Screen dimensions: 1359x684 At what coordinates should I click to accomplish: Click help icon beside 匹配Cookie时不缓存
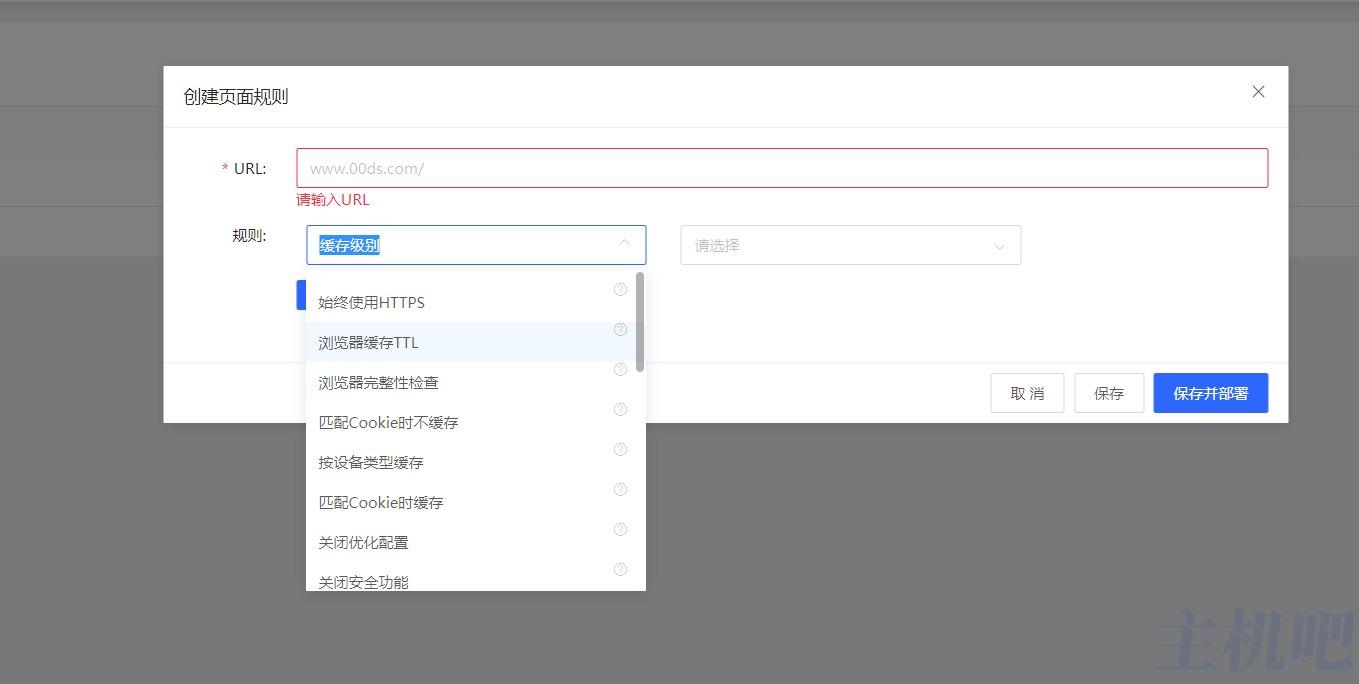[620, 409]
